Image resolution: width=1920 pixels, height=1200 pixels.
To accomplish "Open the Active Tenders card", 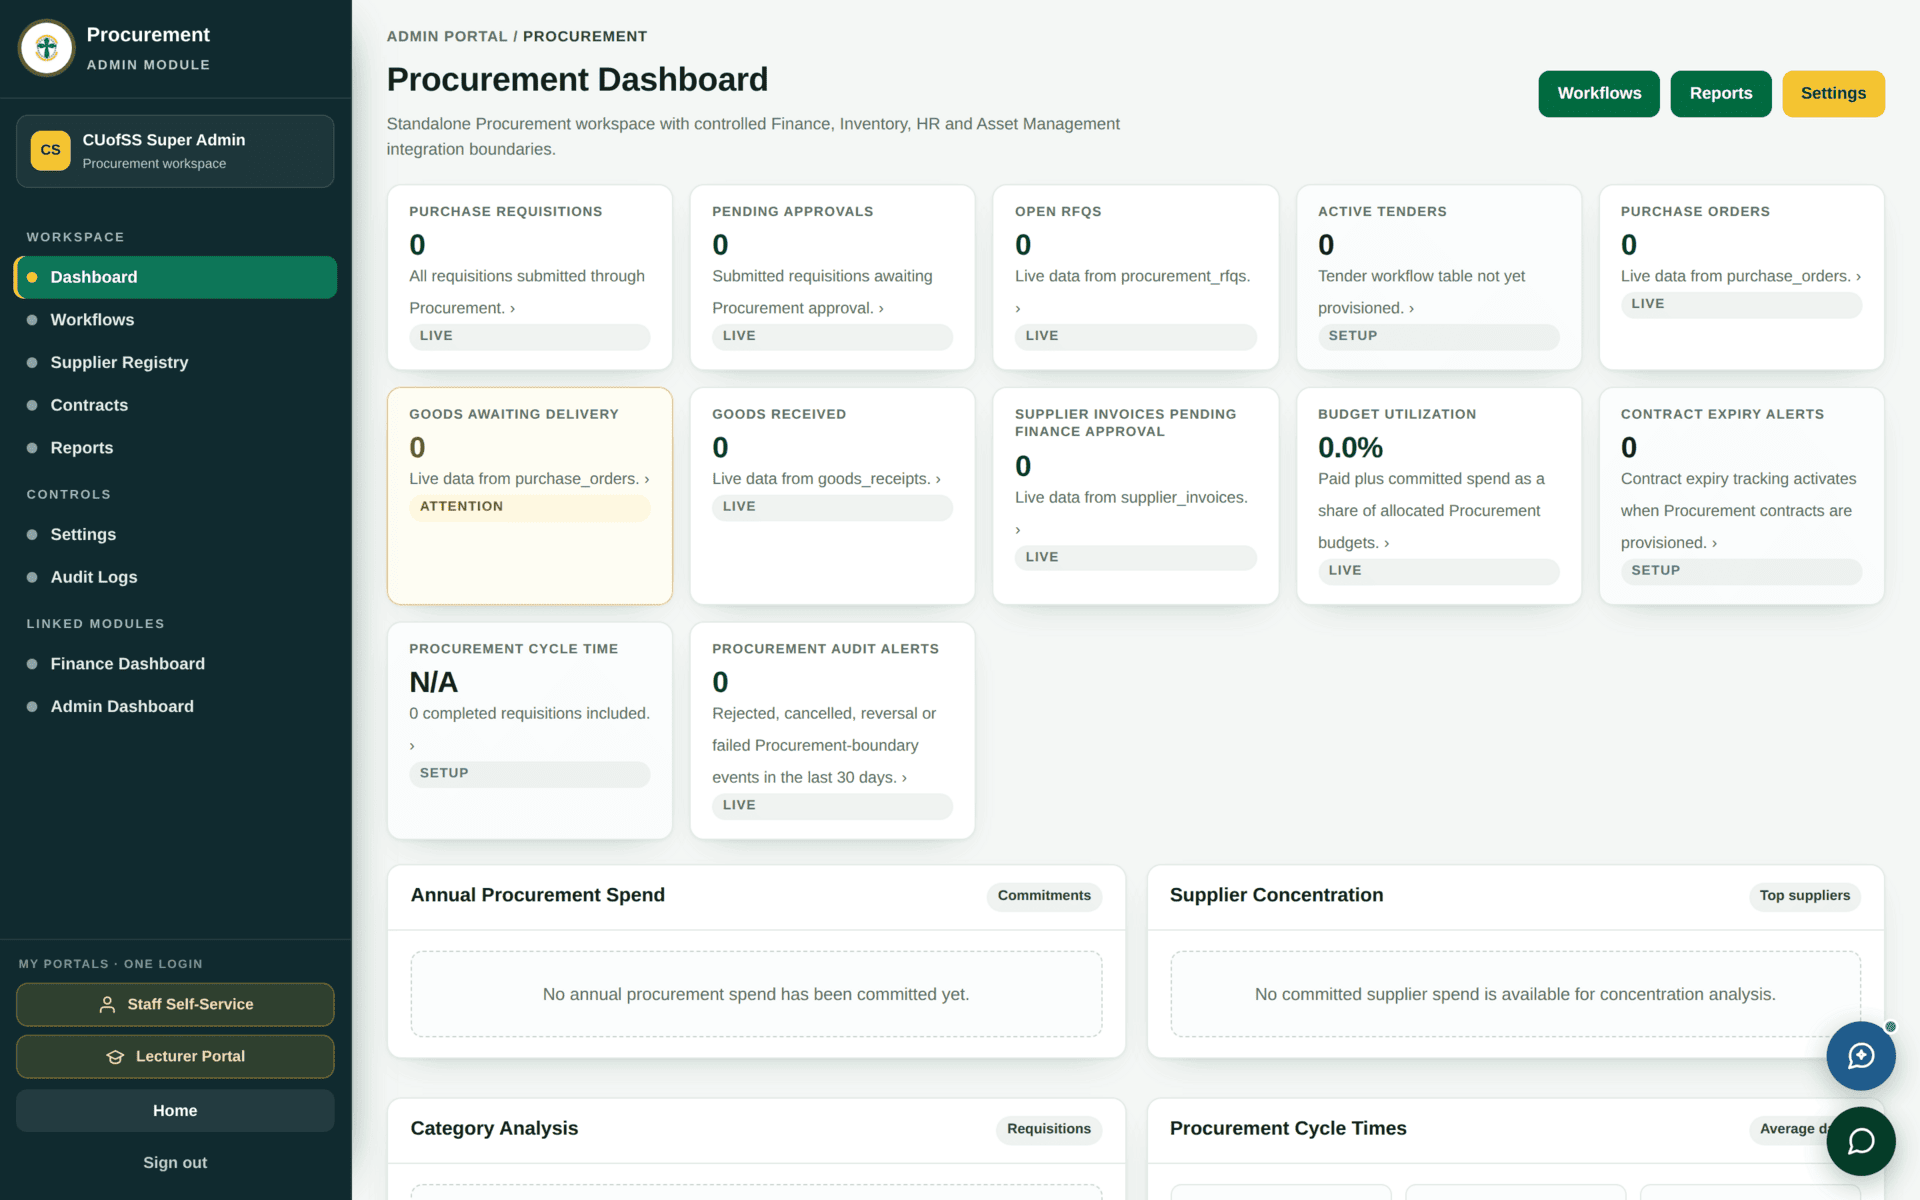I will [x=1438, y=277].
